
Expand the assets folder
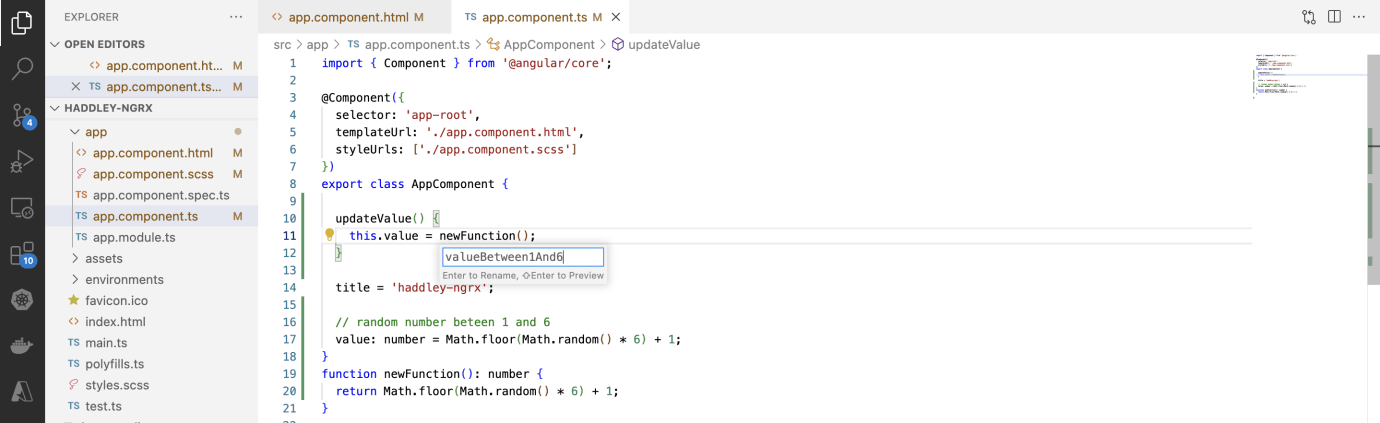pos(75,258)
